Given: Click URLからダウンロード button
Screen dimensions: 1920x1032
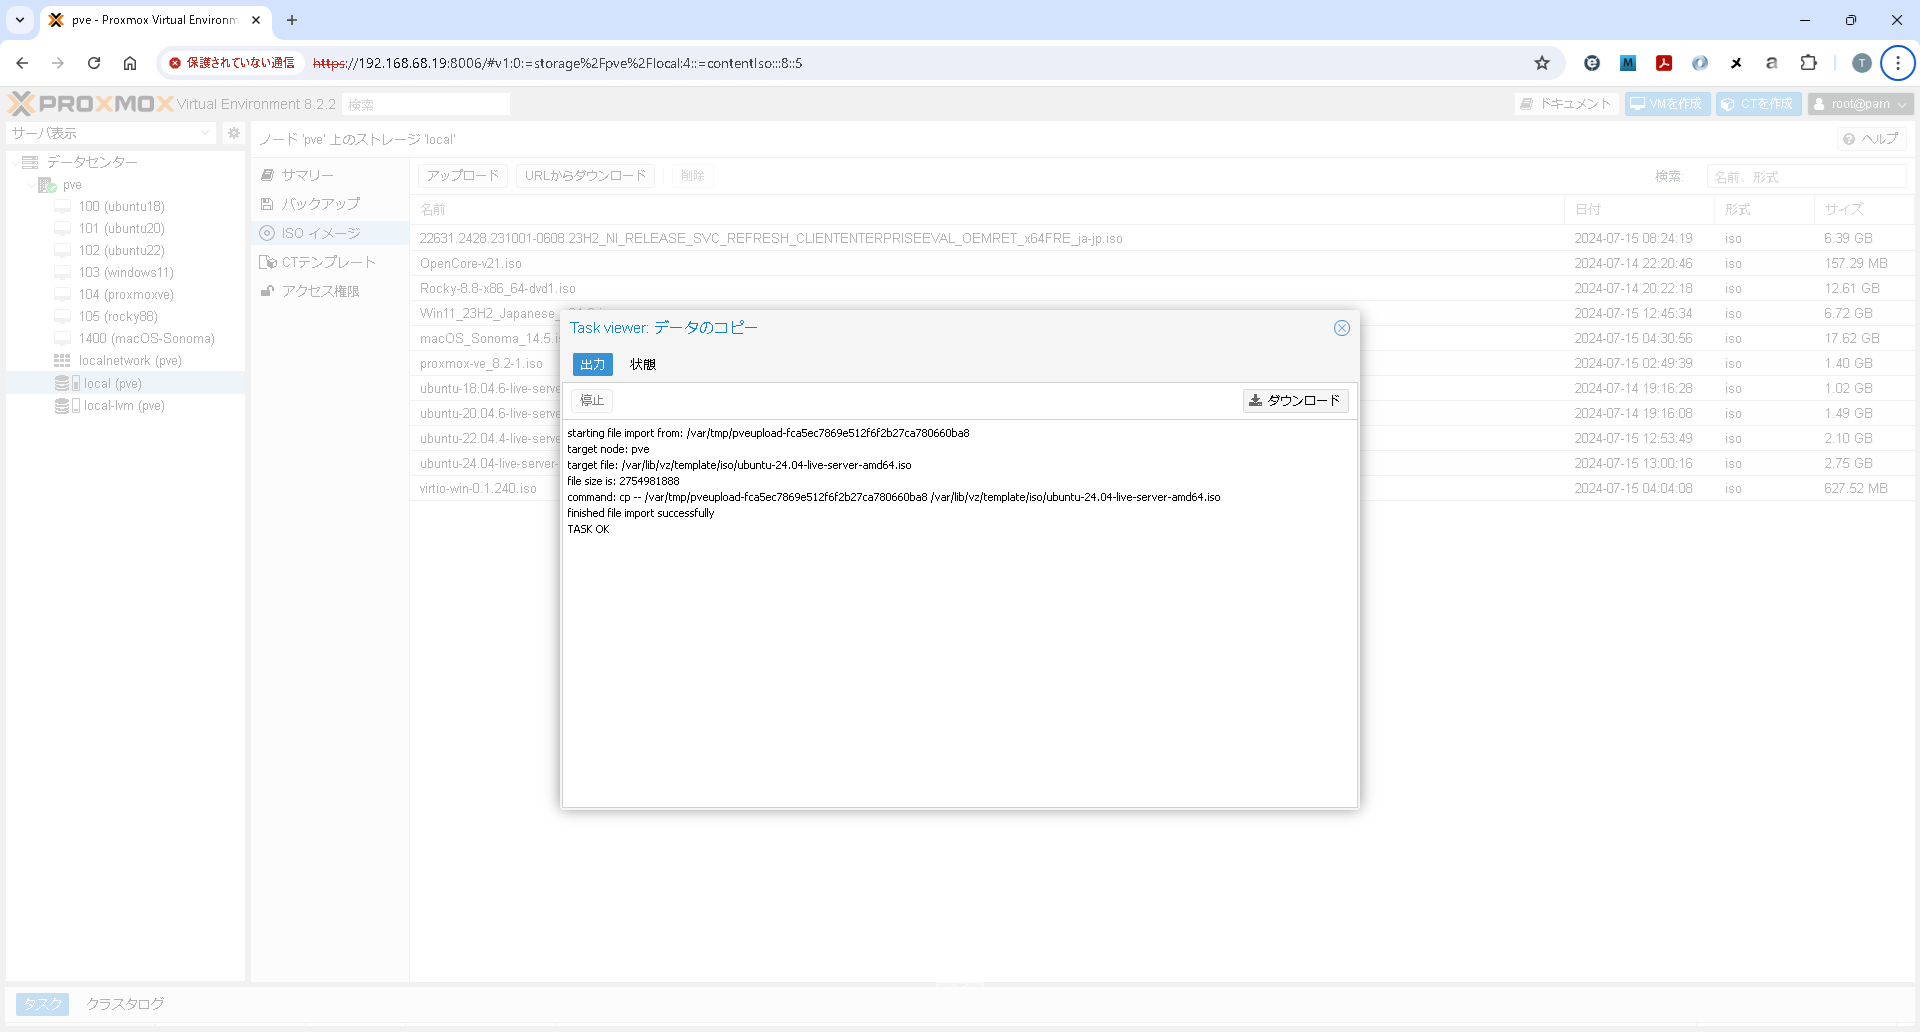Looking at the screenshot, I should 585,176.
